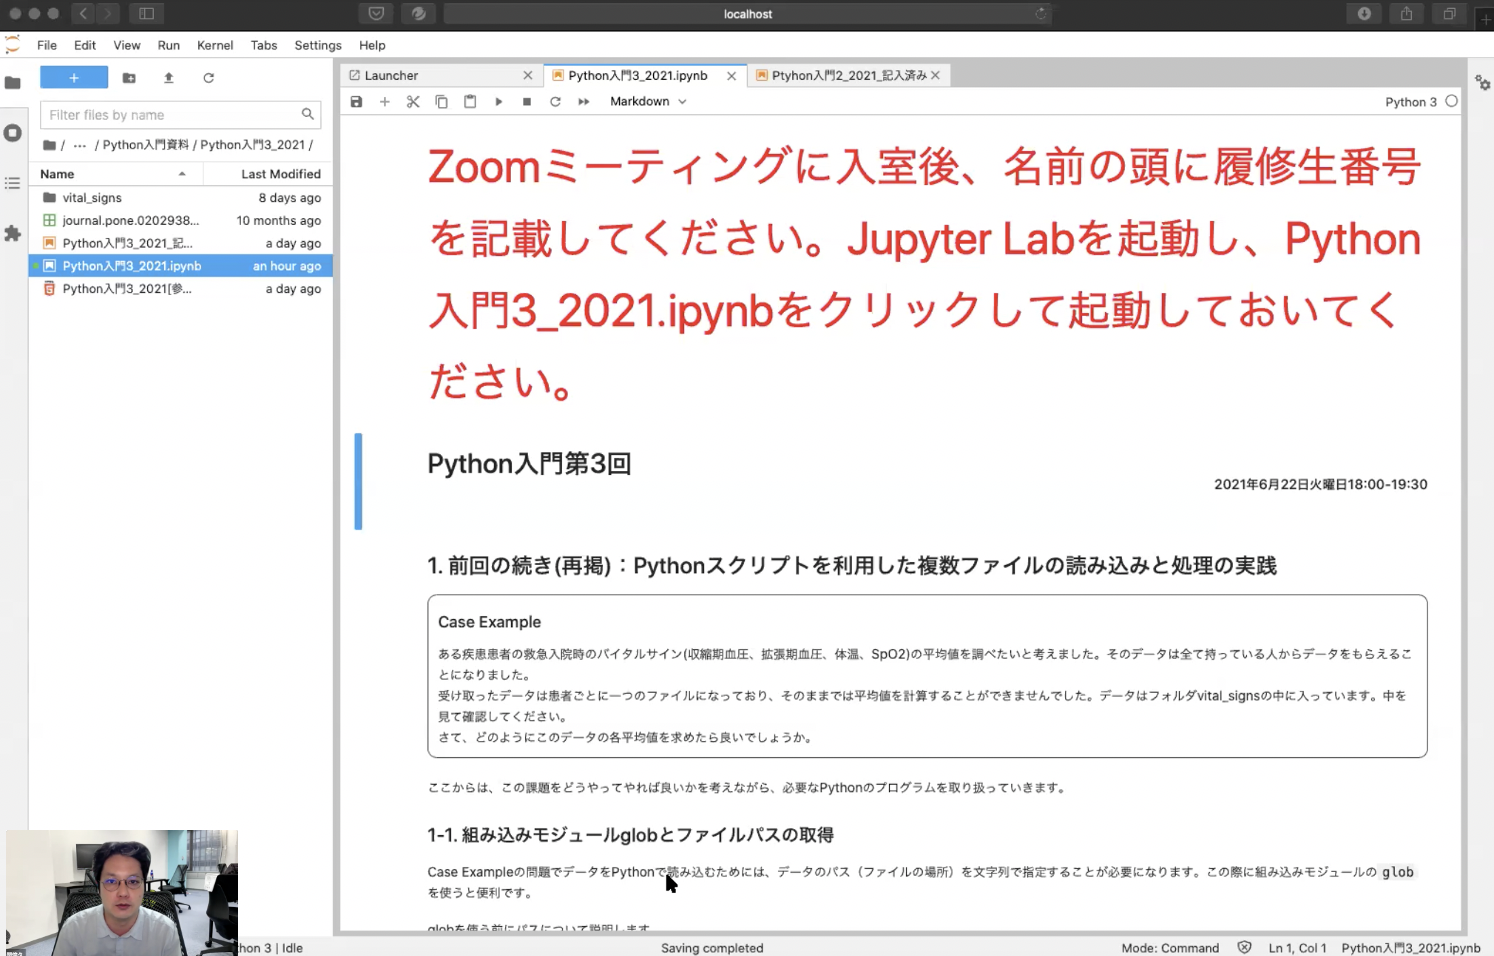Open the Extension Manager puzzle icon
Screen dimensions: 1494x956
13,233
